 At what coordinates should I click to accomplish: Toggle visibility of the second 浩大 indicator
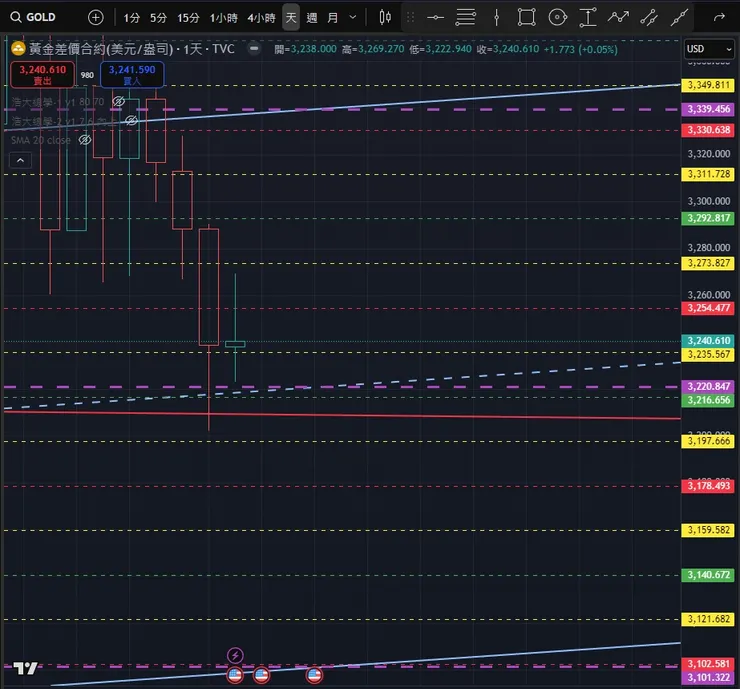(x=131, y=120)
